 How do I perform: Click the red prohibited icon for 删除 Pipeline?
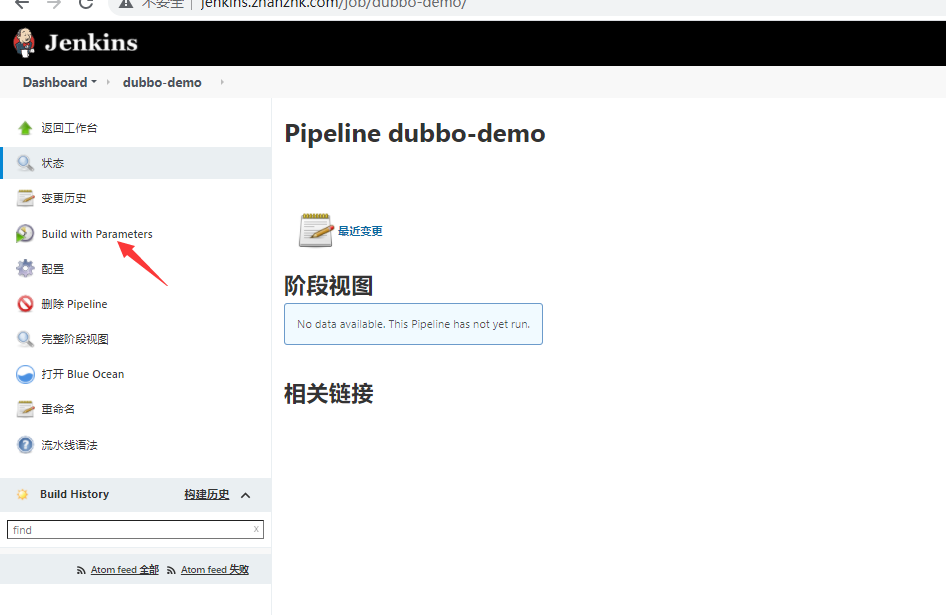point(25,304)
